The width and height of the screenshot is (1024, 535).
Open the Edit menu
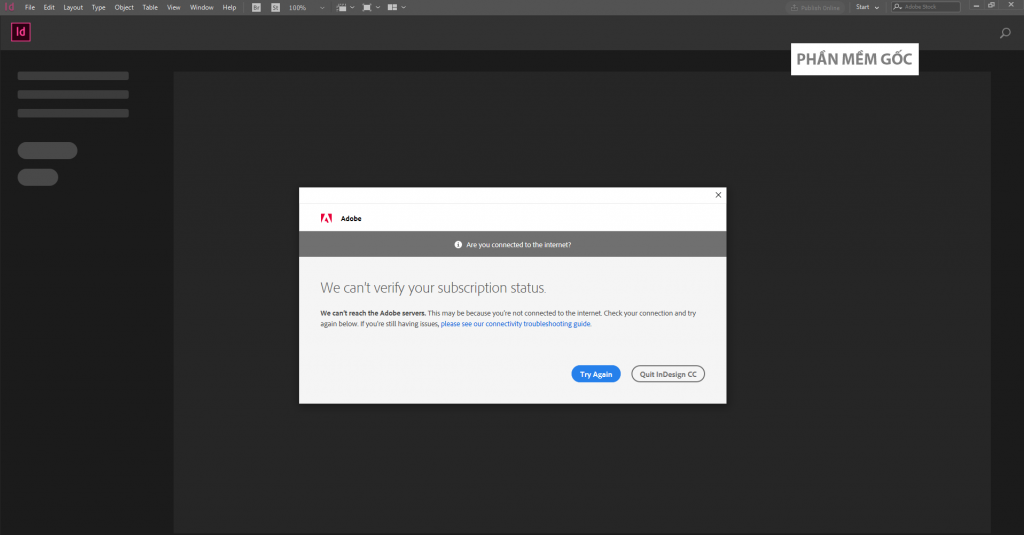pos(49,8)
